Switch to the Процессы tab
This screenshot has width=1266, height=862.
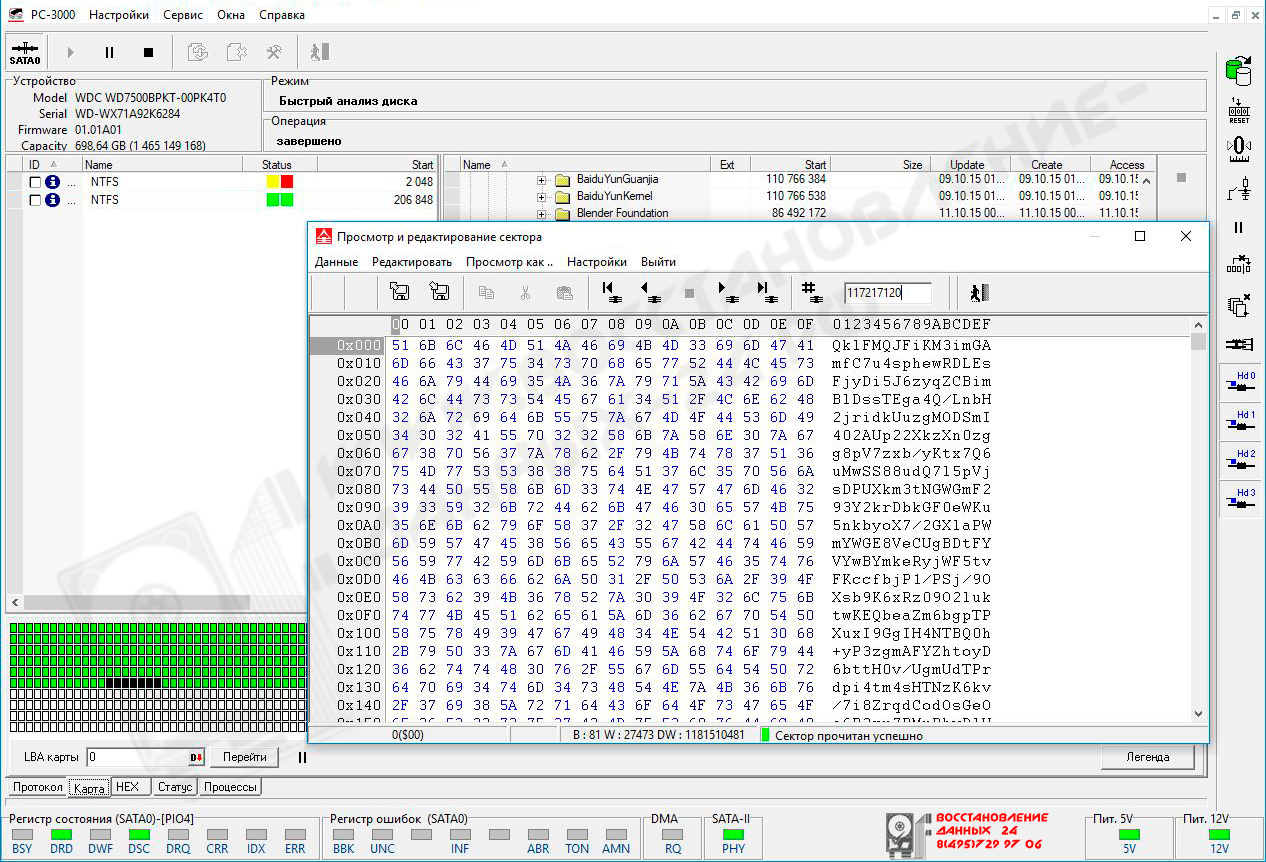click(231, 787)
